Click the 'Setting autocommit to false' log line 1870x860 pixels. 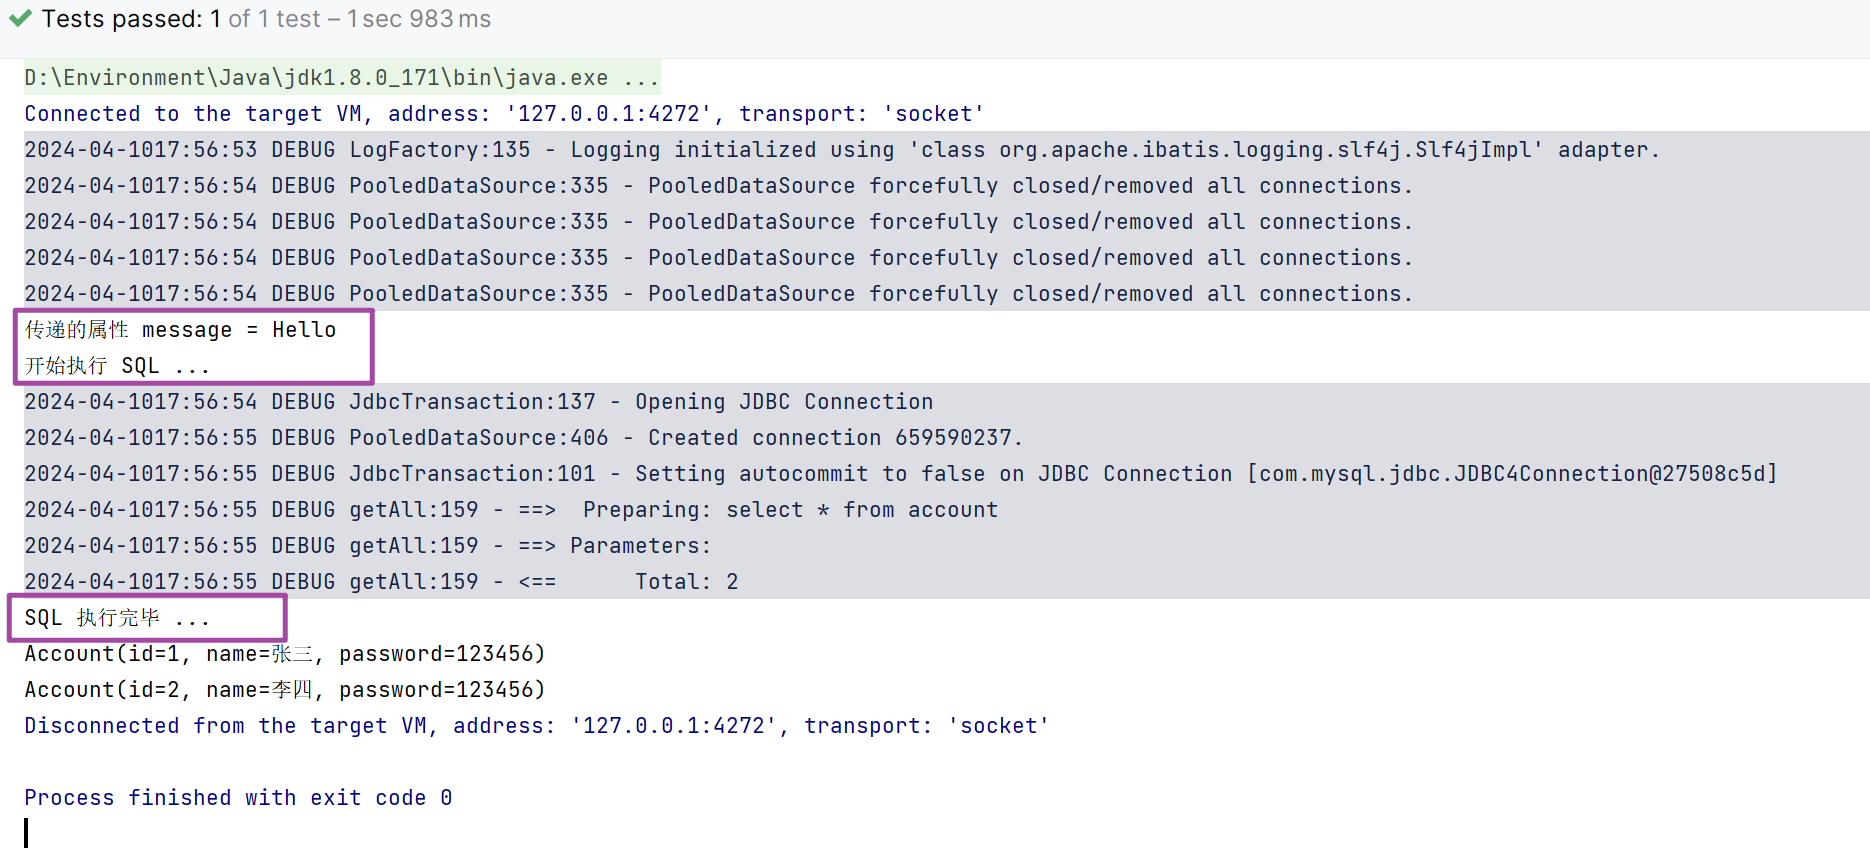(901, 474)
